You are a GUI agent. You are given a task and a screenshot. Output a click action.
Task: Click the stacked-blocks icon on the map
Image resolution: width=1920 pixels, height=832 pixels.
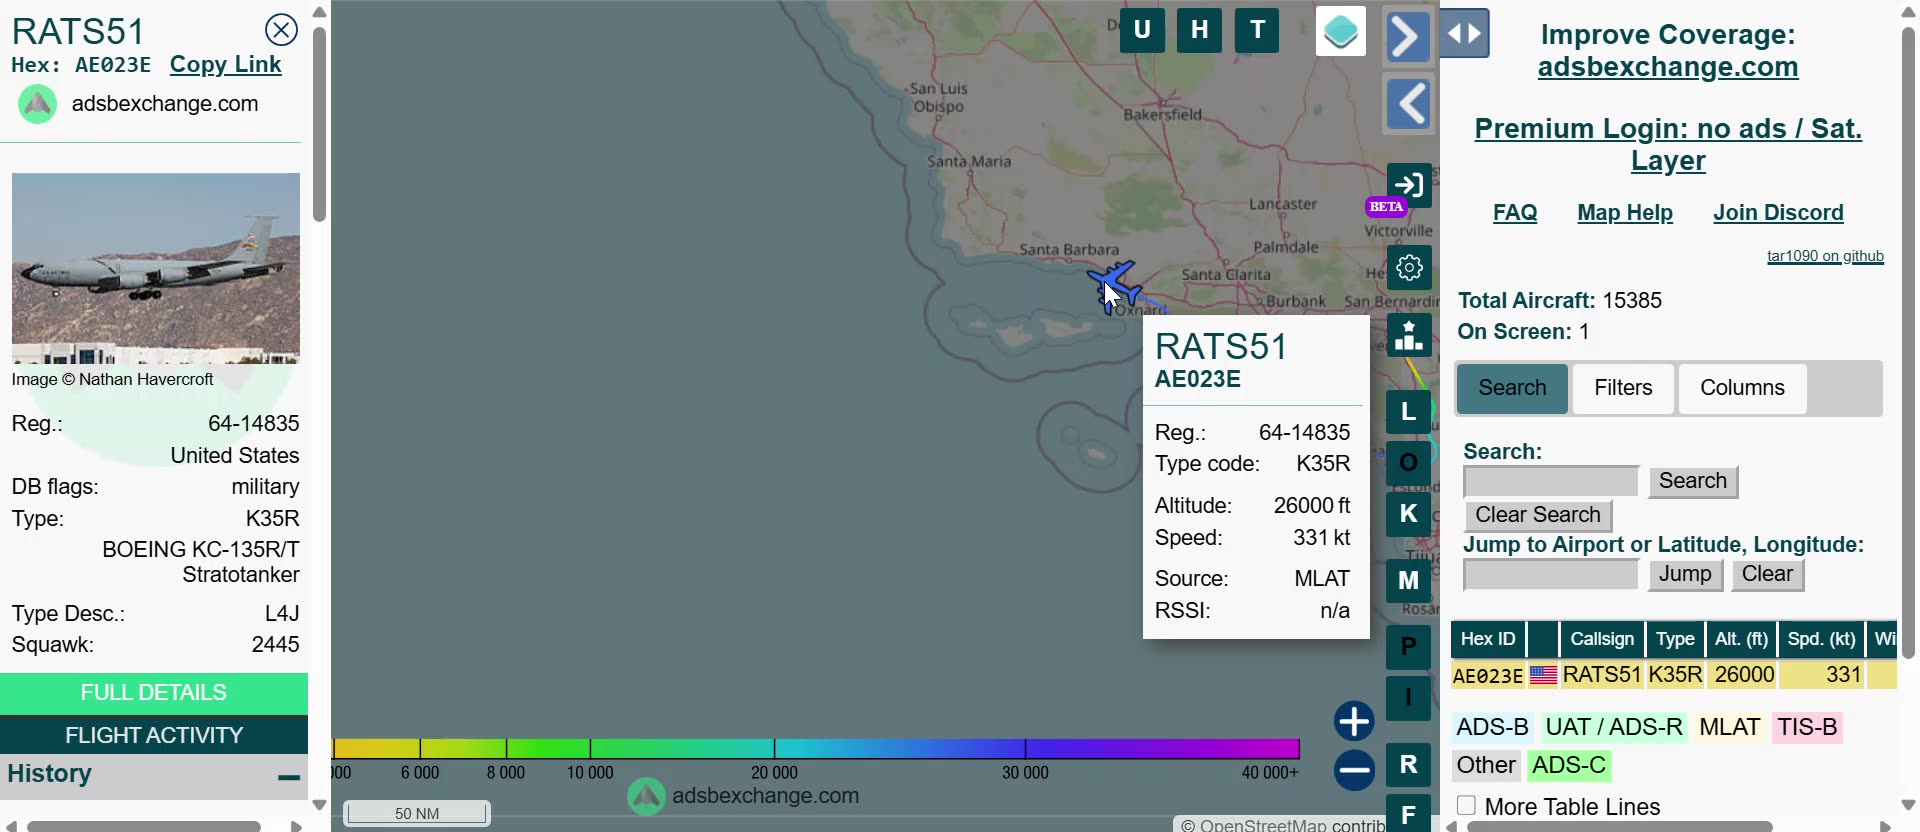click(x=1409, y=335)
